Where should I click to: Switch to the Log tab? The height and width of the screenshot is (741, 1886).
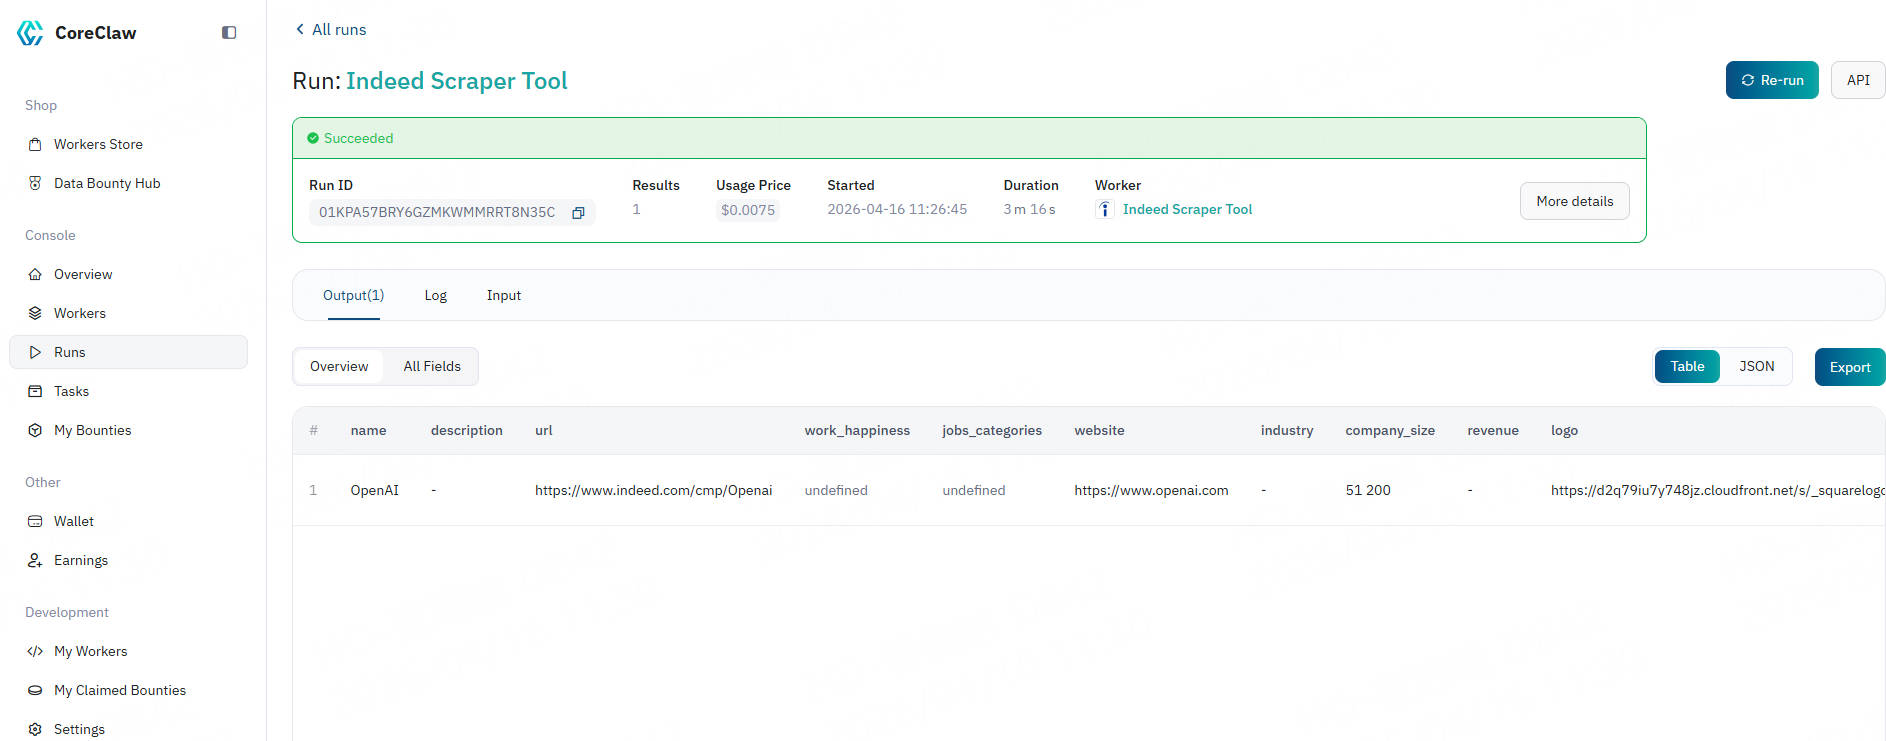(x=435, y=295)
